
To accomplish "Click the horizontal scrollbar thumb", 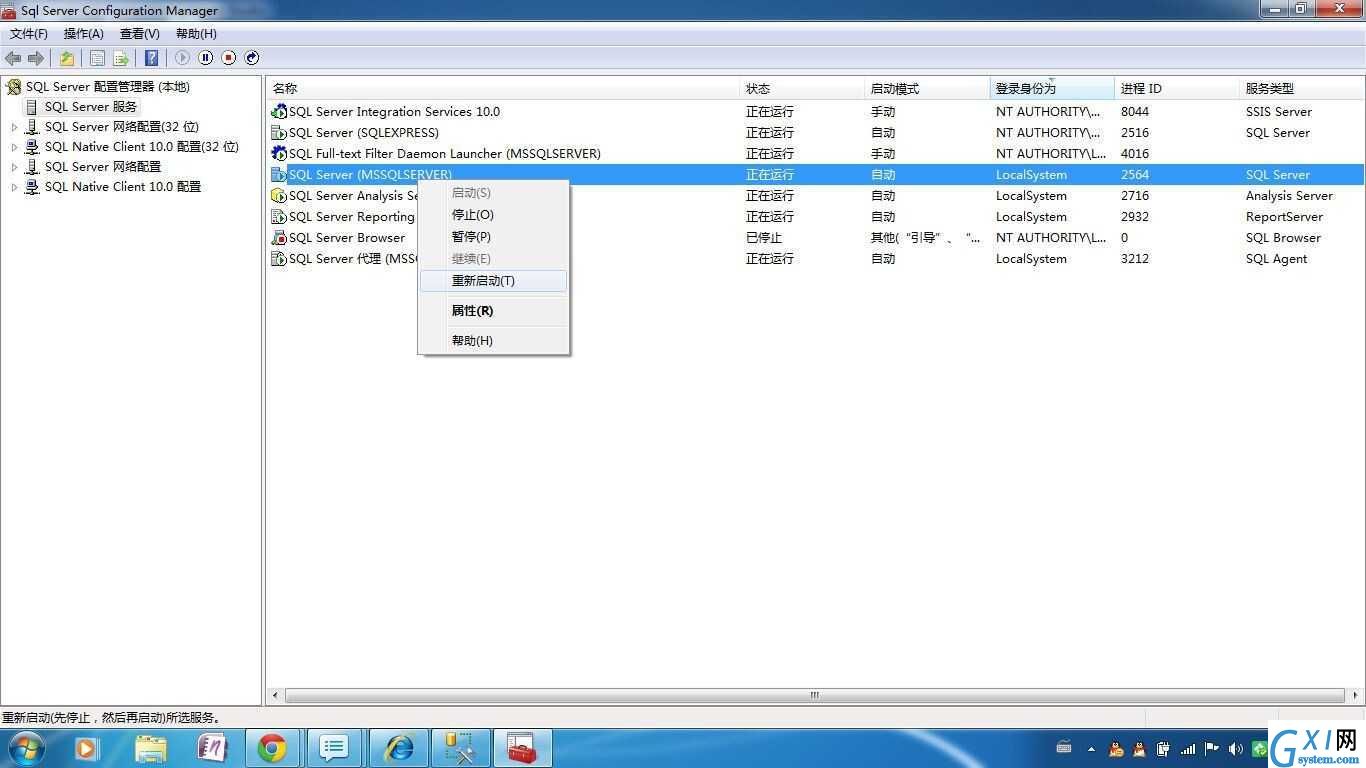I will coord(815,695).
